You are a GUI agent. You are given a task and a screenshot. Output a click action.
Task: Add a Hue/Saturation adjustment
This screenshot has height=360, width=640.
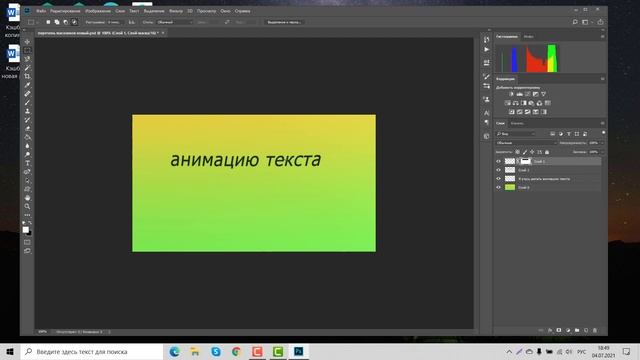508,103
